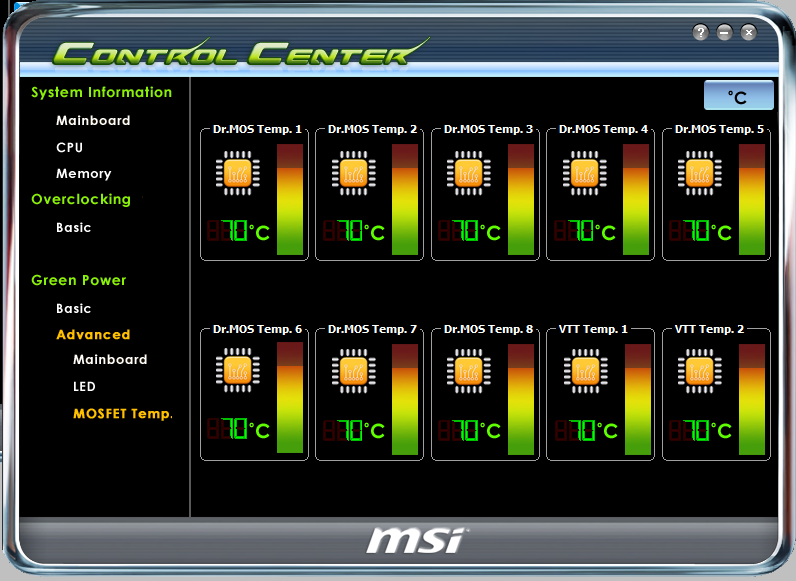This screenshot has width=796, height=581.
Task: Select CPU under System Information
Action: (x=70, y=147)
